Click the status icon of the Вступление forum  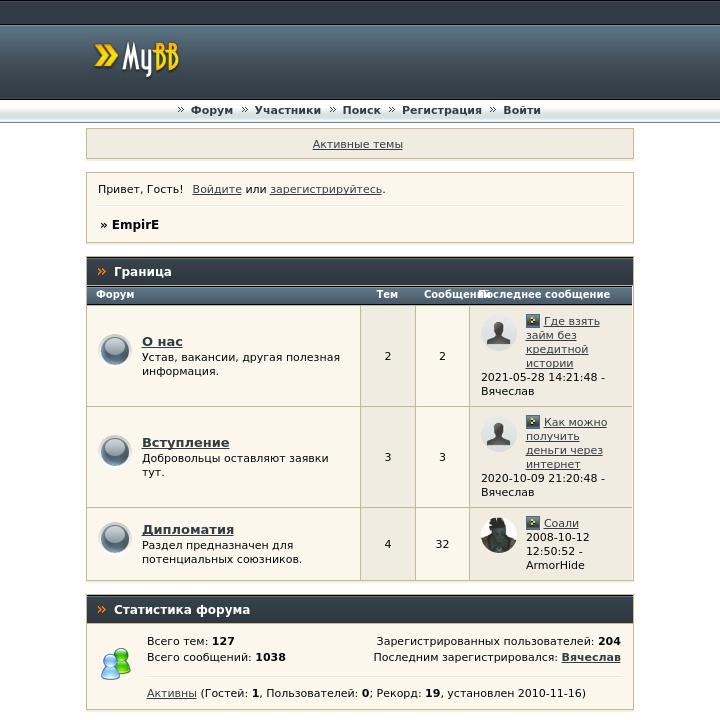click(x=115, y=451)
